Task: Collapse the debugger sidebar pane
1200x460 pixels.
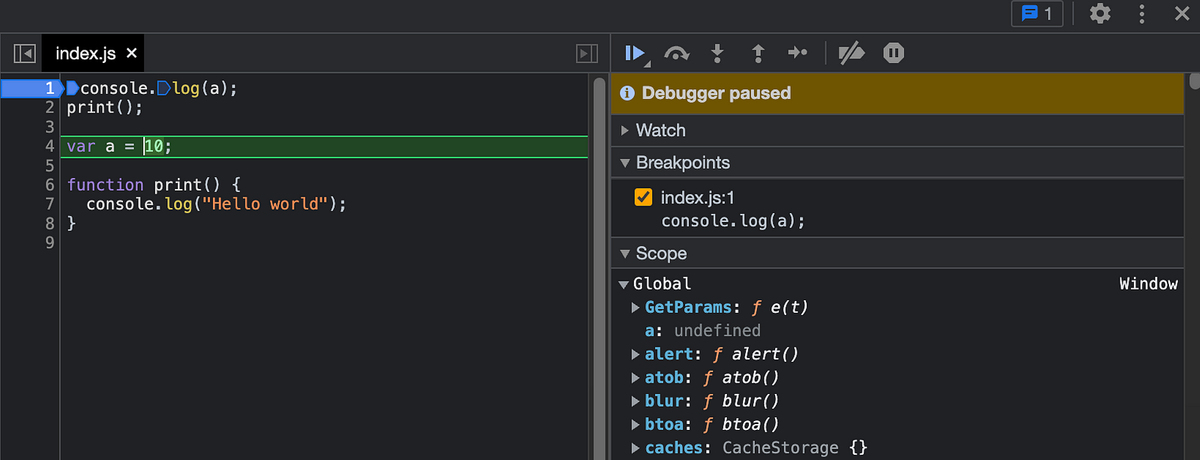Action: coord(587,53)
